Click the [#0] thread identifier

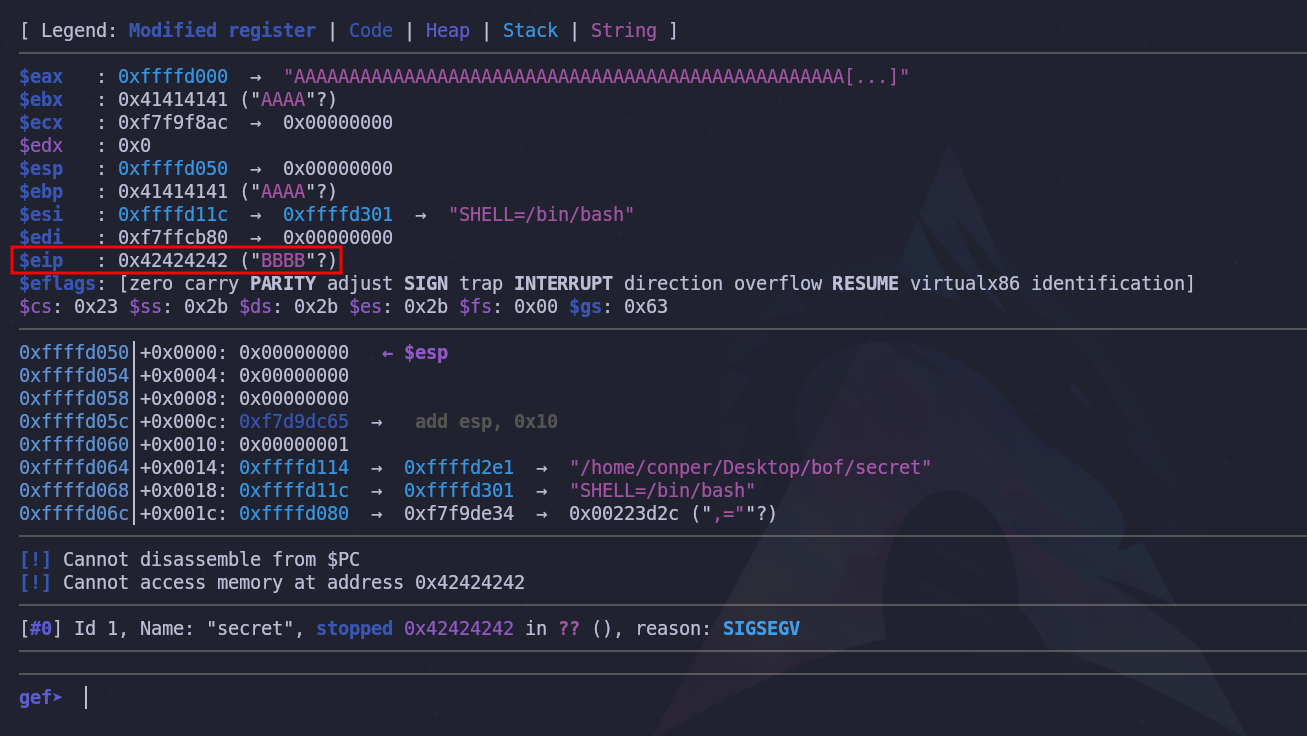pyautogui.click(x=40, y=629)
